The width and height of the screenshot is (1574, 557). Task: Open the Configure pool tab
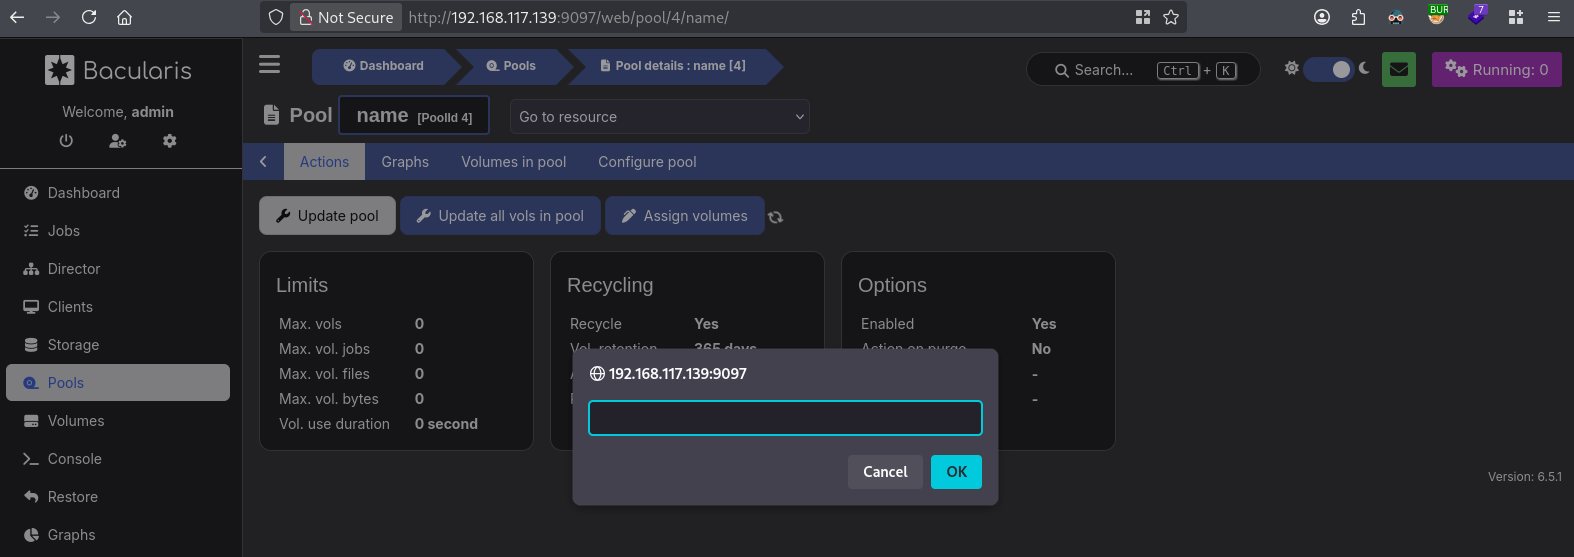[x=647, y=162]
